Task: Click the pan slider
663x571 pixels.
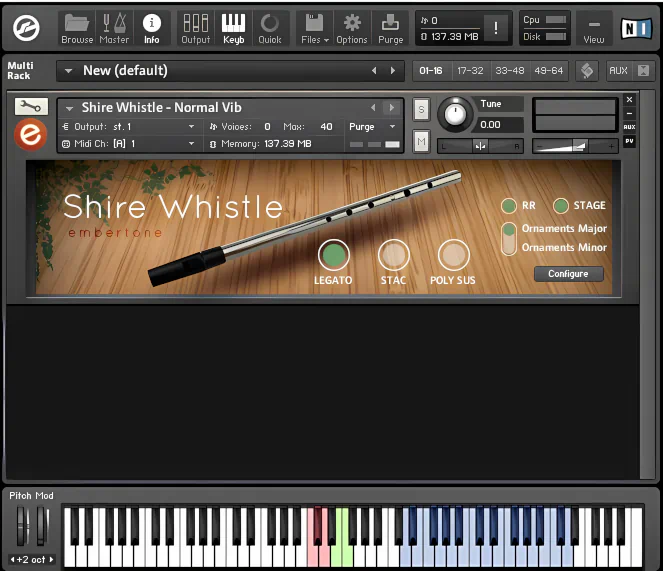Action: (x=480, y=146)
